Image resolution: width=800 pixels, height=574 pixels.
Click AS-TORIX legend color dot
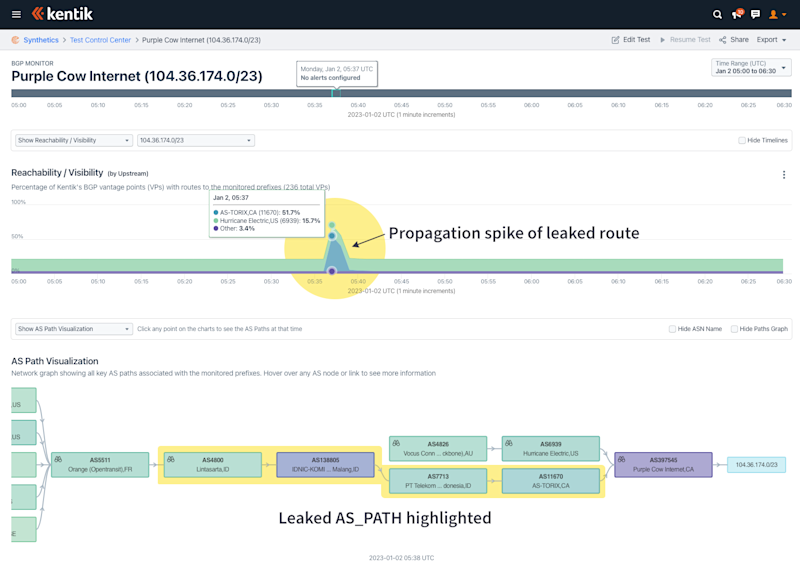pyautogui.click(x=216, y=212)
